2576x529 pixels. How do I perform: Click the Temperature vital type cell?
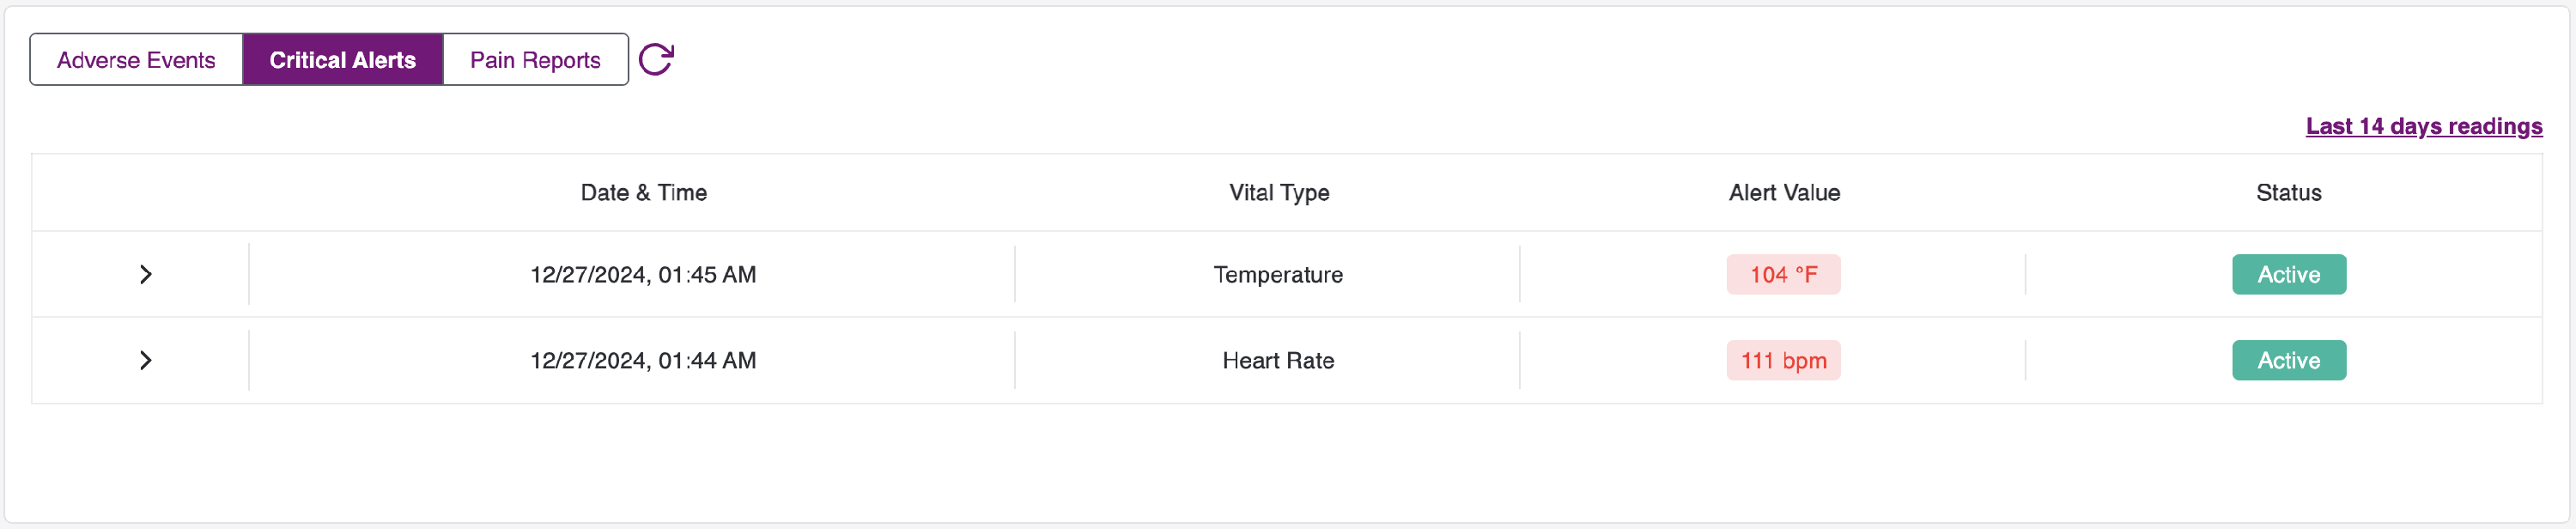pyautogui.click(x=1278, y=274)
